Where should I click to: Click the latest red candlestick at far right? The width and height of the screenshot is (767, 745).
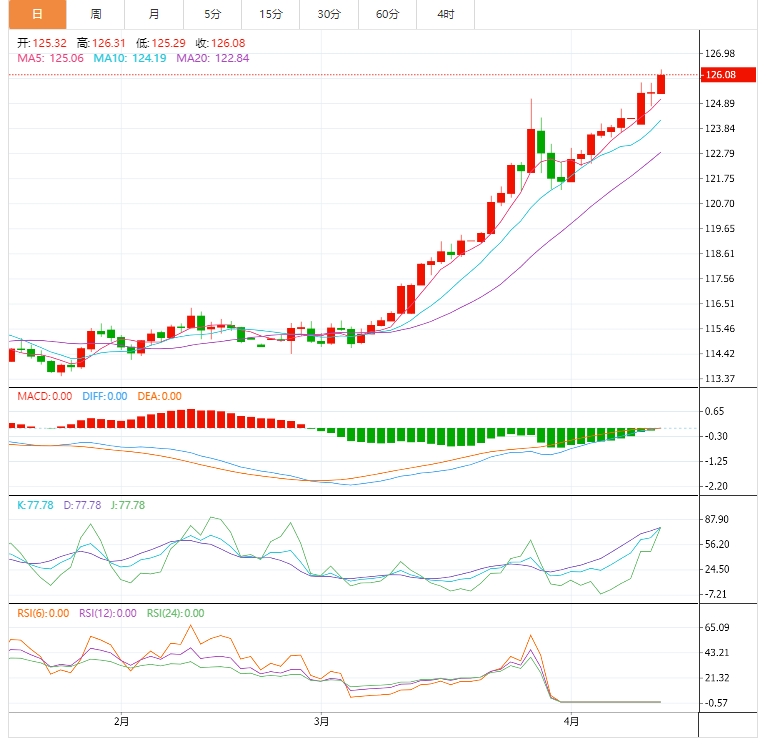(x=661, y=84)
